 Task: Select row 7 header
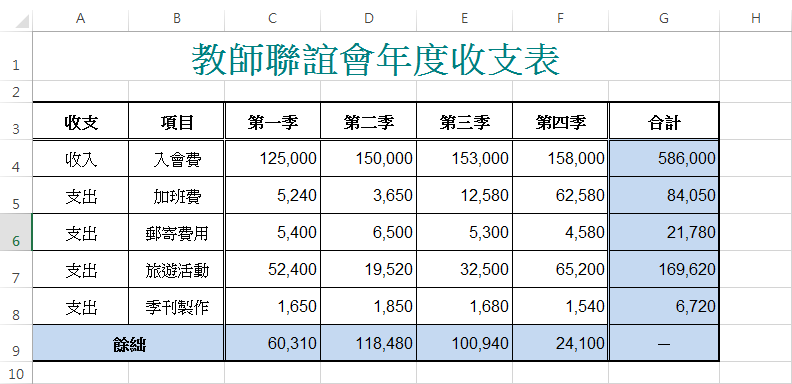[x=16, y=269]
